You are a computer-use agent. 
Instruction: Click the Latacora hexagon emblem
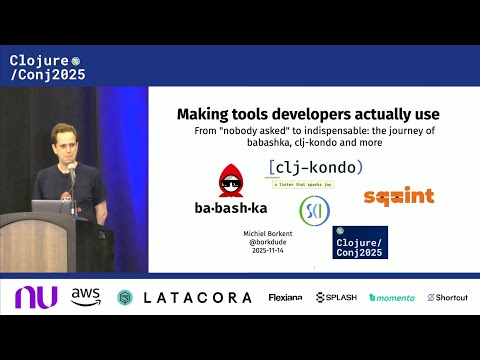pyautogui.click(x=125, y=298)
